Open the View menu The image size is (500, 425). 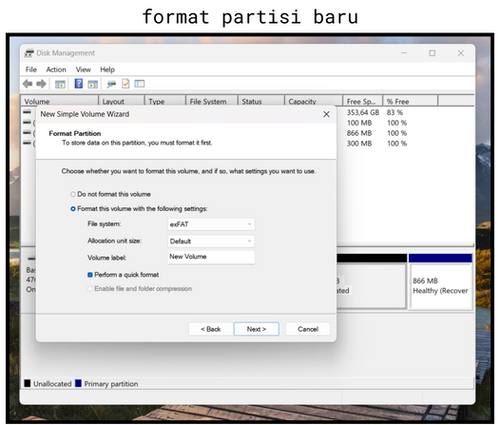pos(83,70)
